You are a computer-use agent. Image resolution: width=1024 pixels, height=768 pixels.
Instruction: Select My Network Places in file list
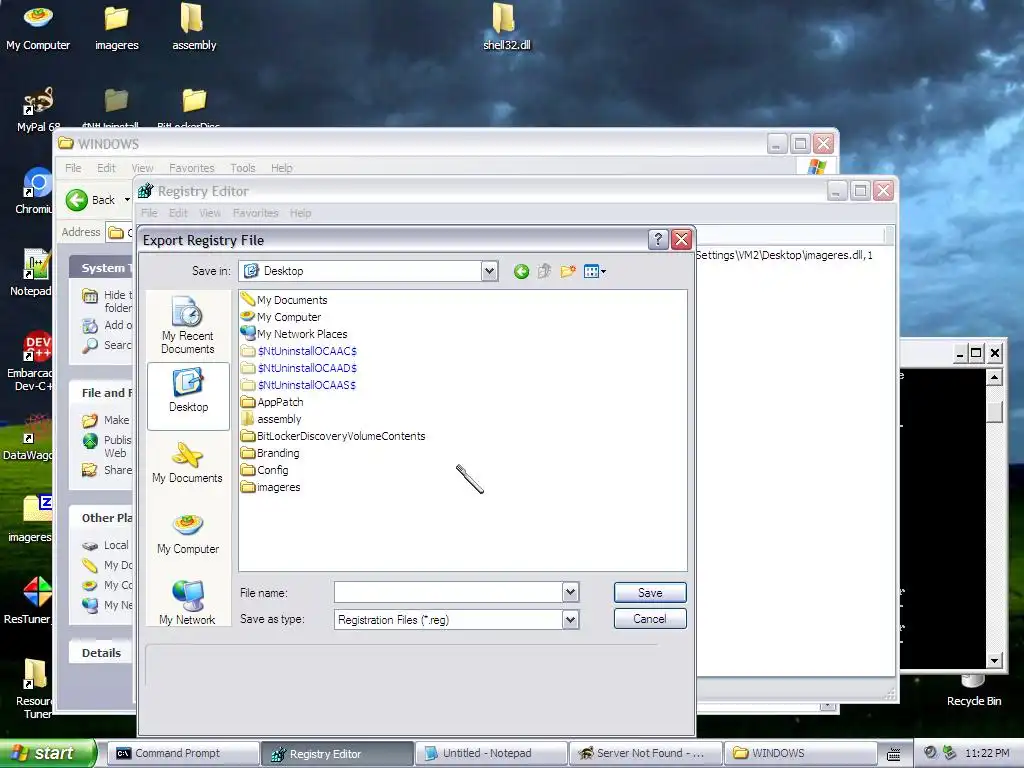tap(294, 334)
